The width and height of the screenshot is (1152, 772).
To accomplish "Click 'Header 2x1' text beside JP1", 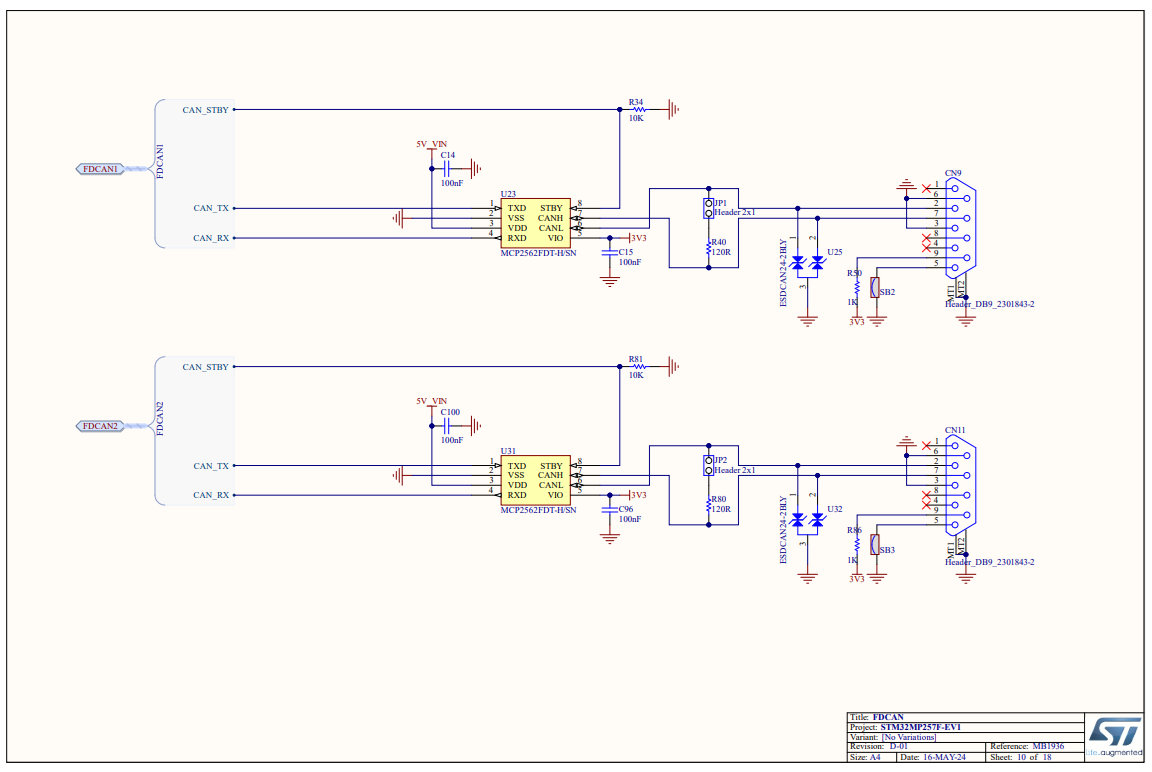I will click(735, 212).
